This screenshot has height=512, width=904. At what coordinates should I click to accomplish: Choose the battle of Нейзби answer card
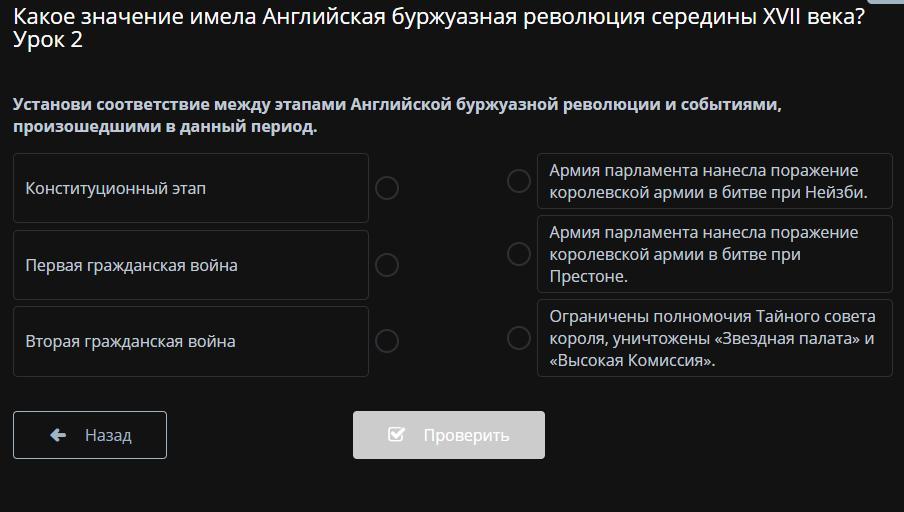[x=714, y=182]
